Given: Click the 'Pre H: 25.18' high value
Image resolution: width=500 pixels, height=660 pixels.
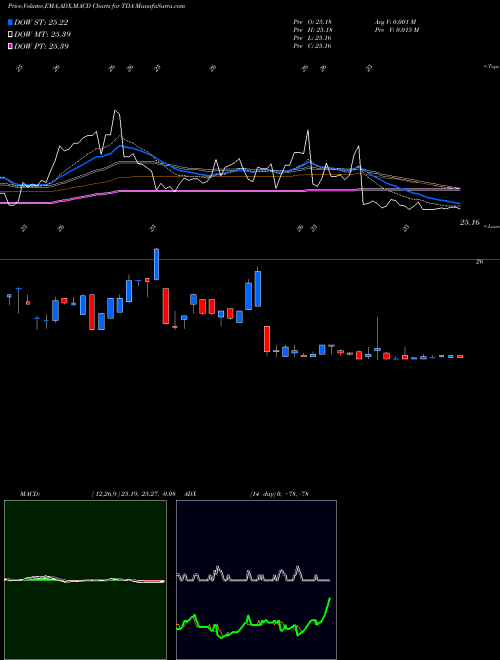Looking at the screenshot, I should click(312, 30).
